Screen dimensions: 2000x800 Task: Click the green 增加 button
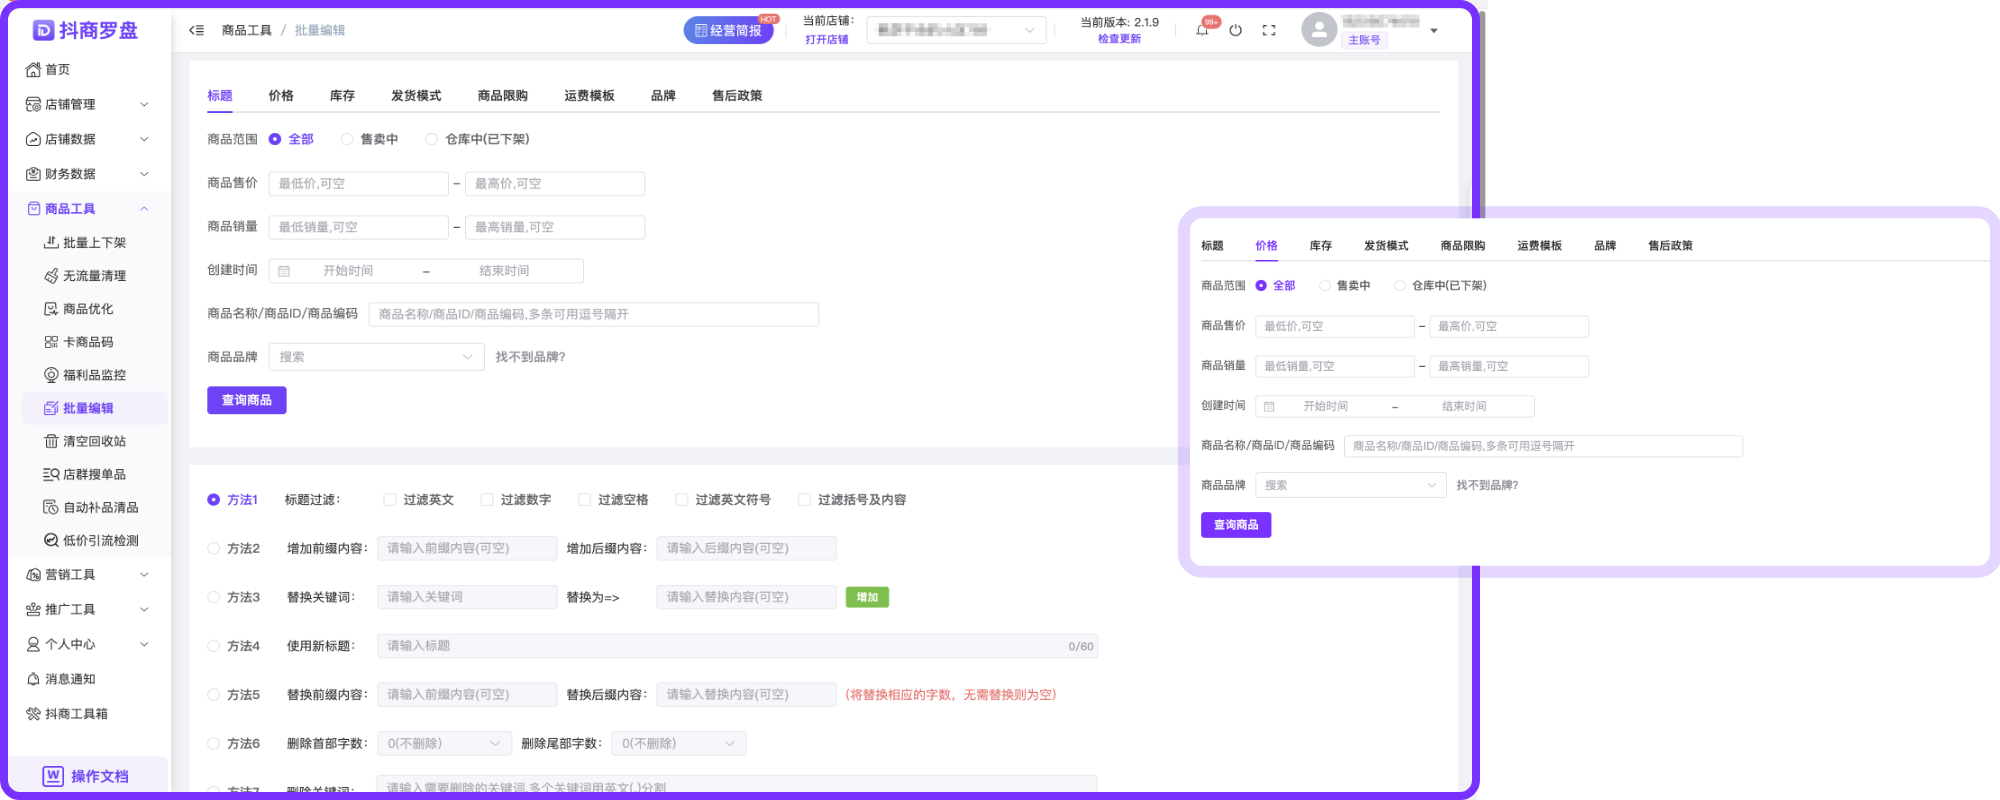coord(867,598)
